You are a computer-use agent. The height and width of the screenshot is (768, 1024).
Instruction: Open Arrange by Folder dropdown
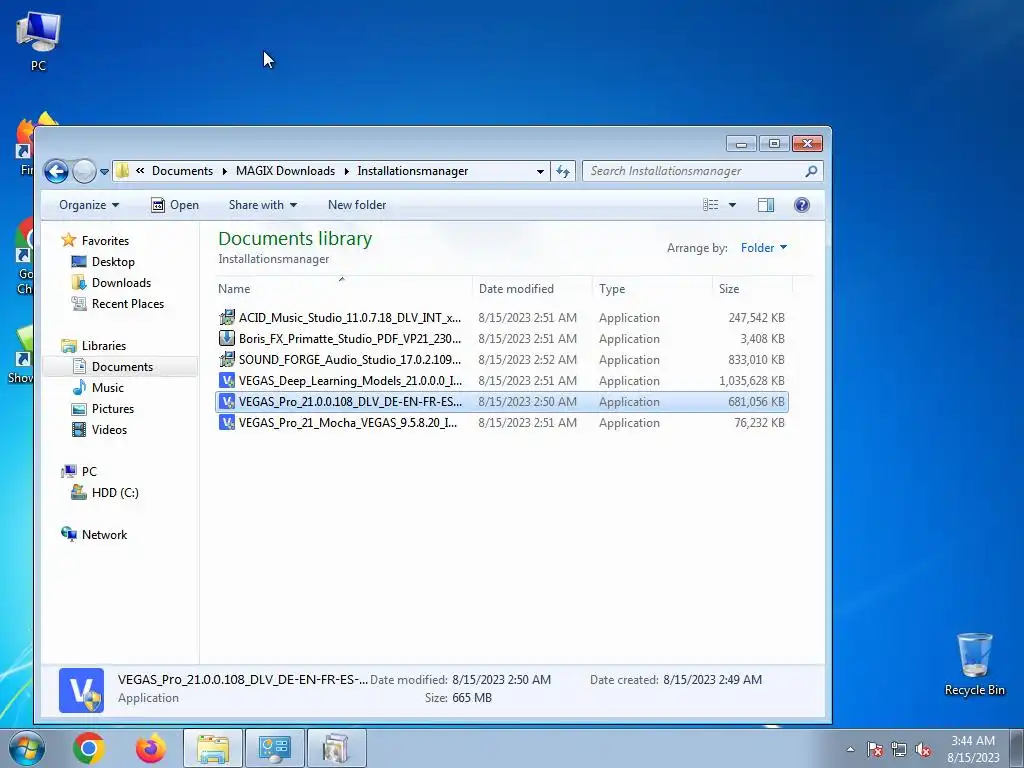(x=763, y=248)
